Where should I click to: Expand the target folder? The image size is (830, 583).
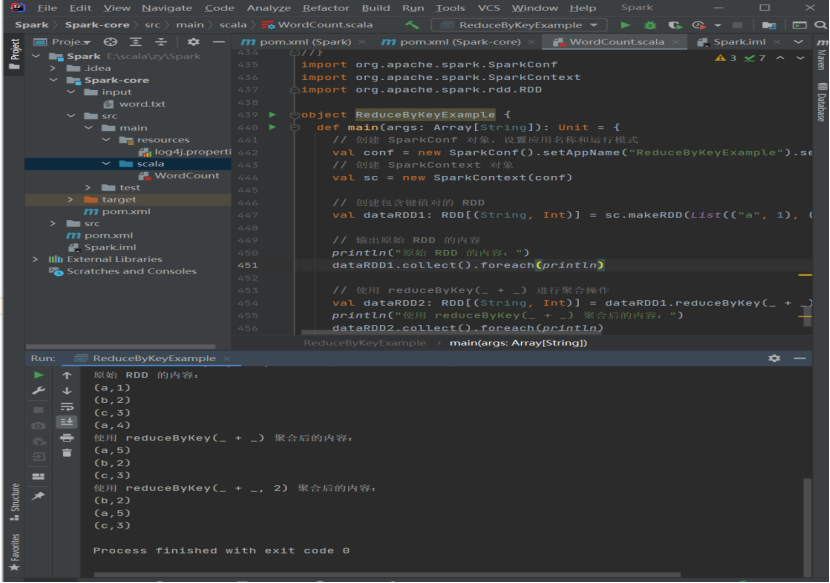click(x=70, y=200)
